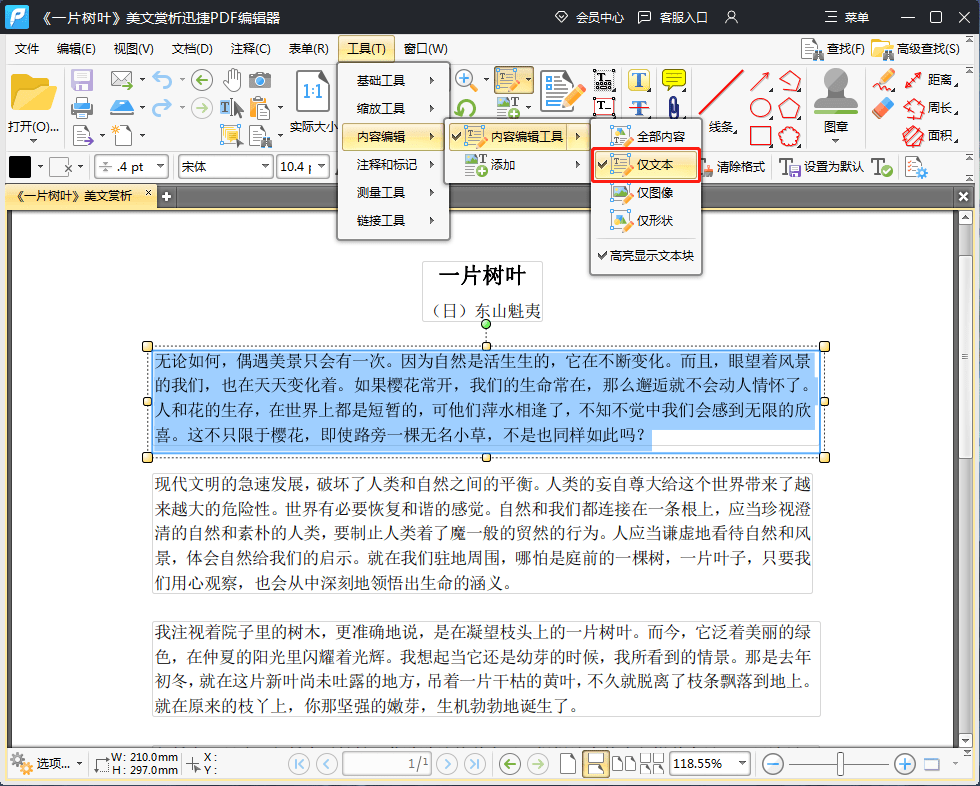Image resolution: width=980 pixels, height=786 pixels.
Task: Open the line width .4 pt dropdown
Action: (161, 166)
